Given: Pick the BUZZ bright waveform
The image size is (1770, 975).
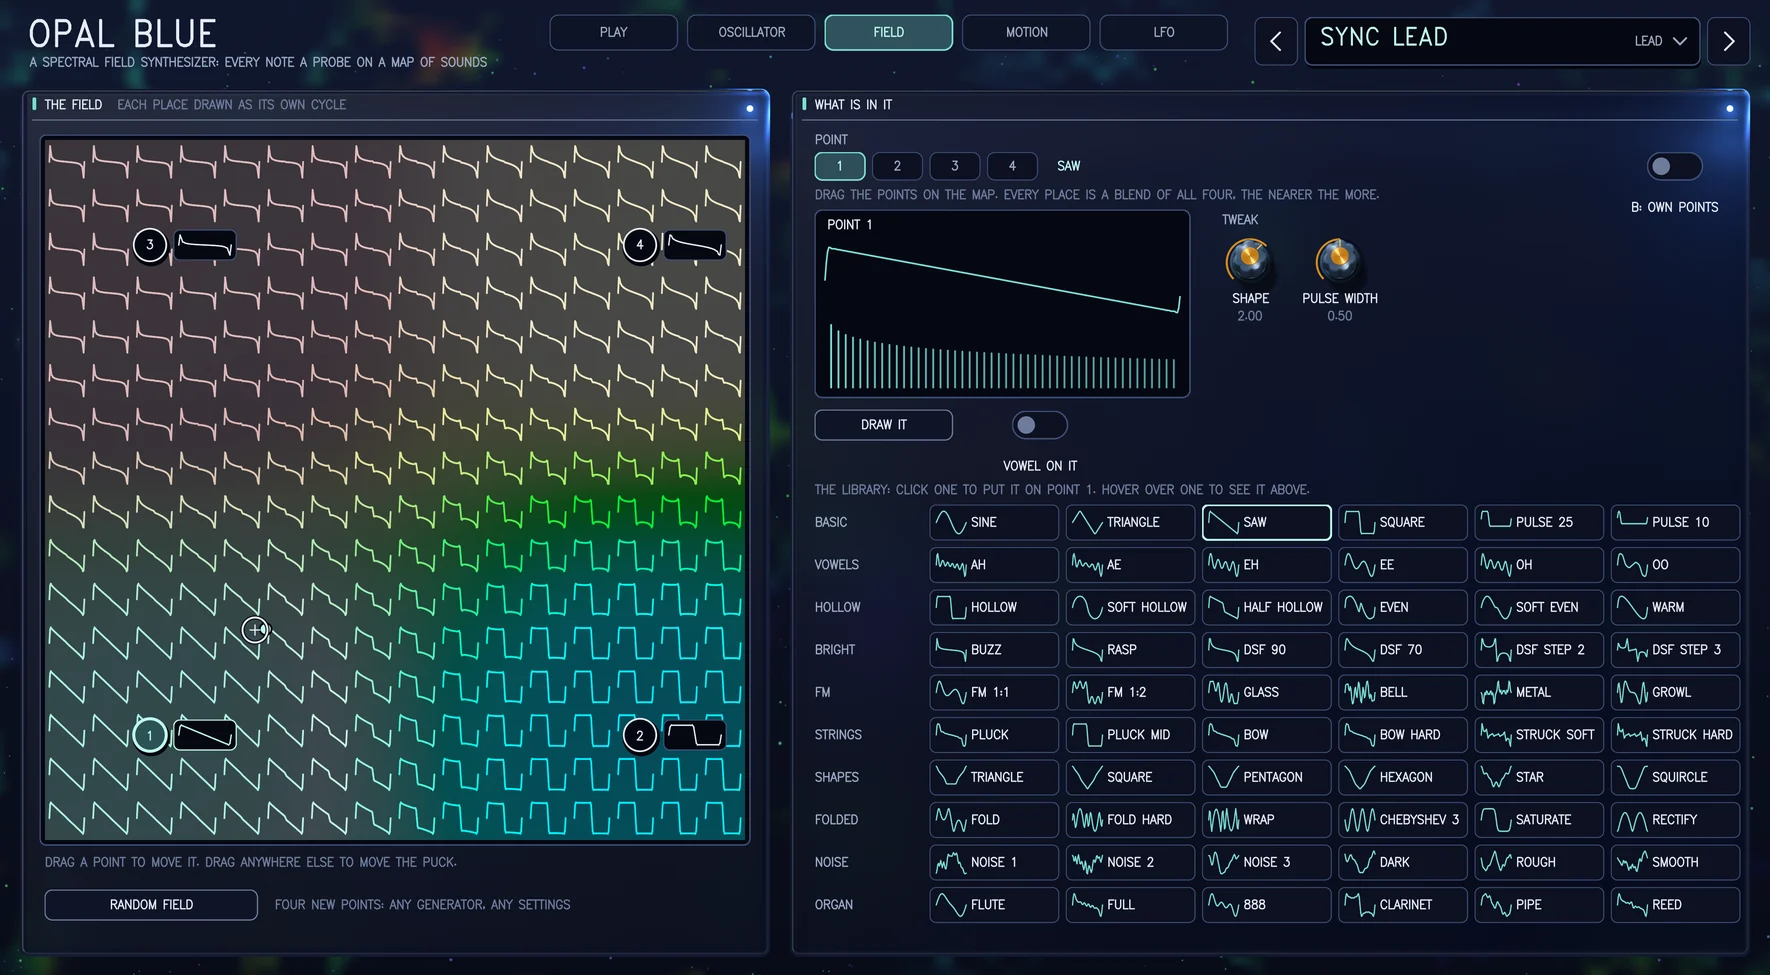Looking at the screenshot, I should tap(994, 650).
